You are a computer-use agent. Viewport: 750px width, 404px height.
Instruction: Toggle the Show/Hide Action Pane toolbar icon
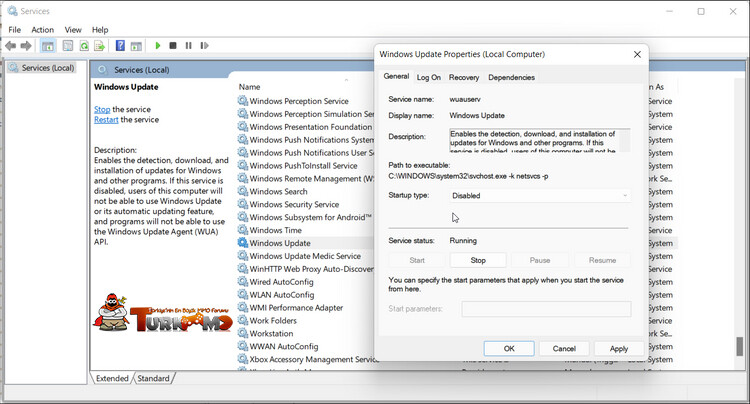coord(136,46)
